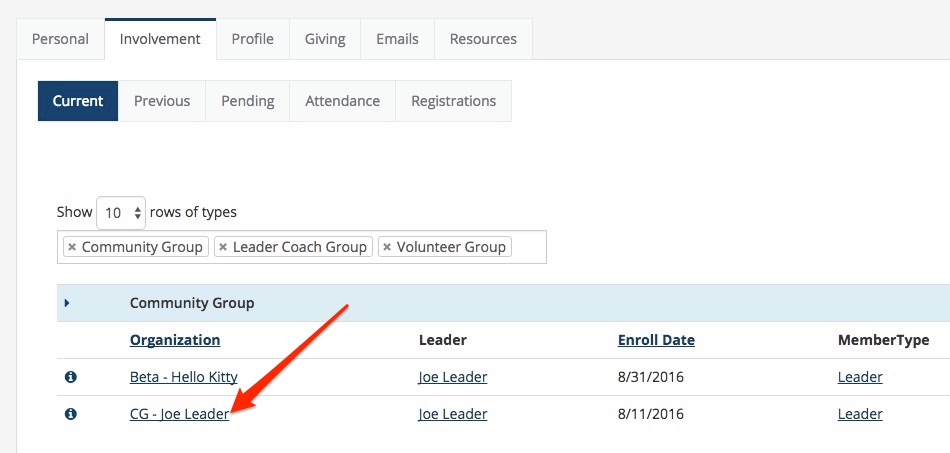Switch to the Personal tab
This screenshot has height=453, width=950.
coord(60,39)
